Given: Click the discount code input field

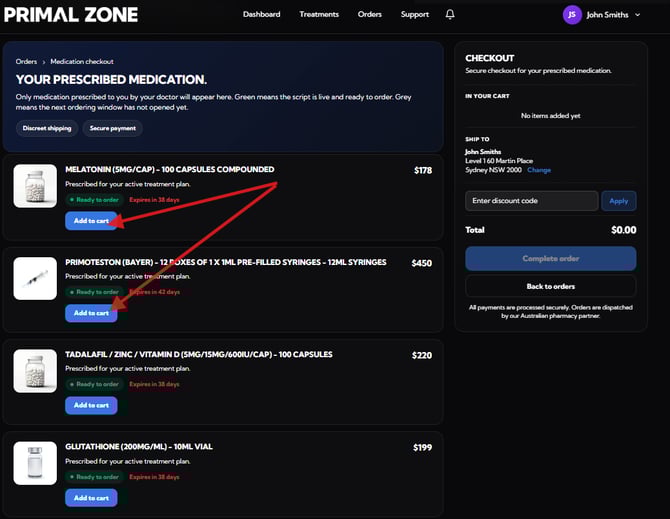Looking at the screenshot, I should (x=531, y=201).
